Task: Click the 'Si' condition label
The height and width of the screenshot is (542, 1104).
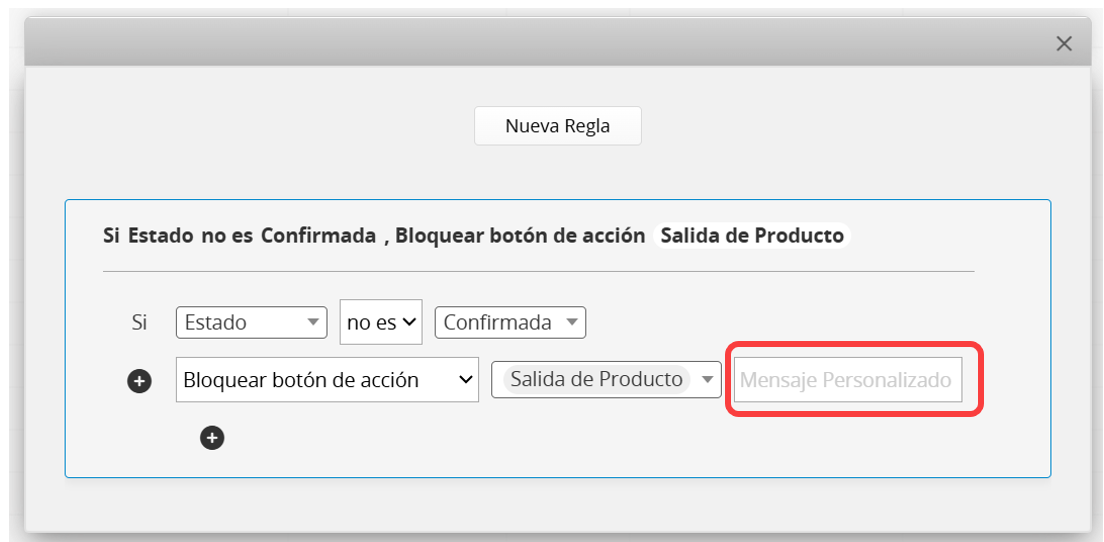Action: pos(140,323)
